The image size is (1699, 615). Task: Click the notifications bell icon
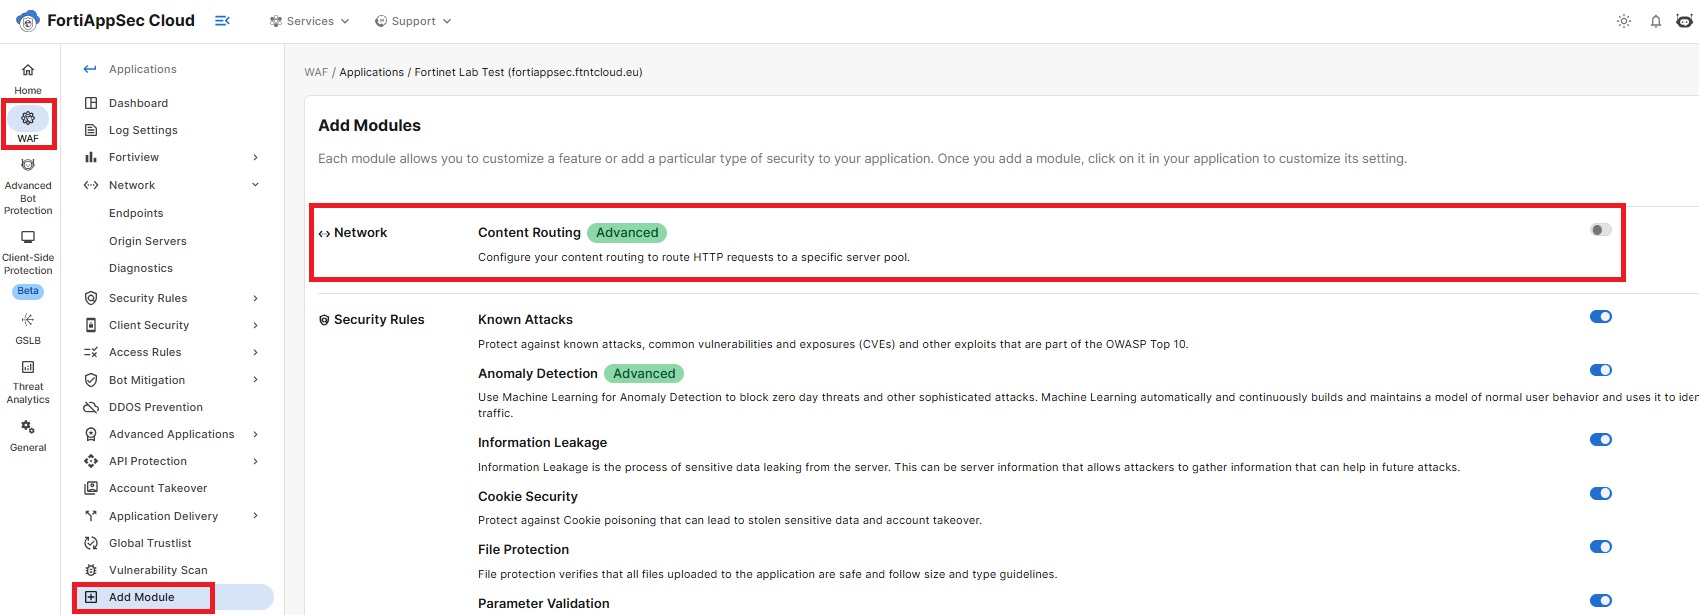(1656, 21)
